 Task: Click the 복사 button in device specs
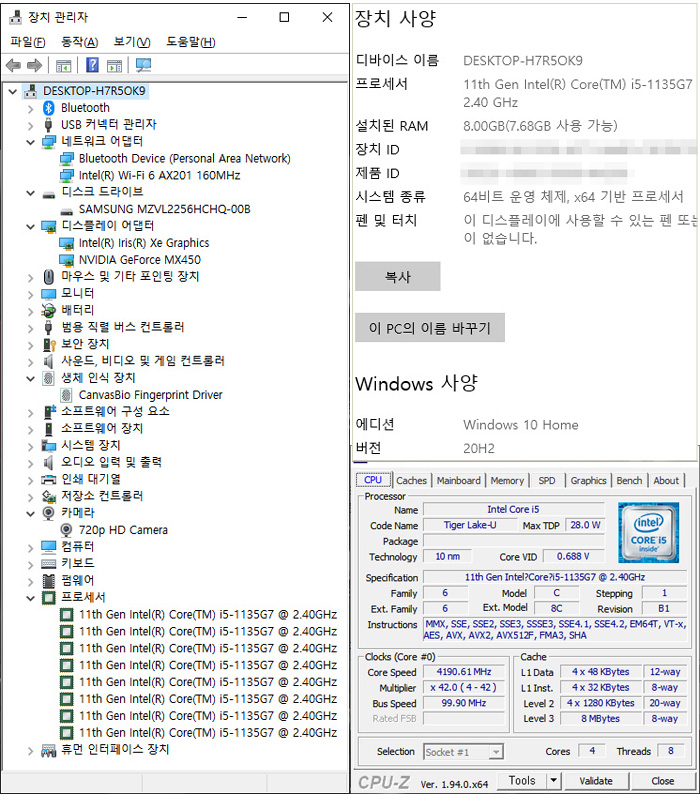397,277
